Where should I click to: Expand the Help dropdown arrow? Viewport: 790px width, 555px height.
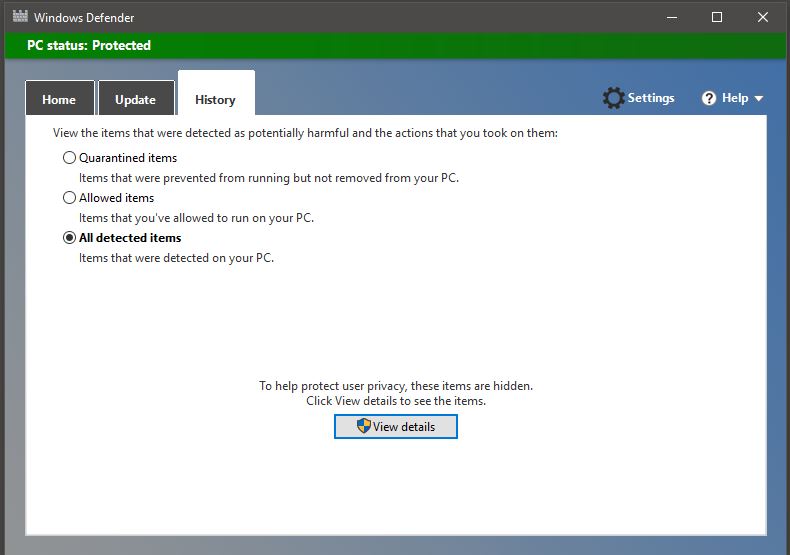pos(759,99)
